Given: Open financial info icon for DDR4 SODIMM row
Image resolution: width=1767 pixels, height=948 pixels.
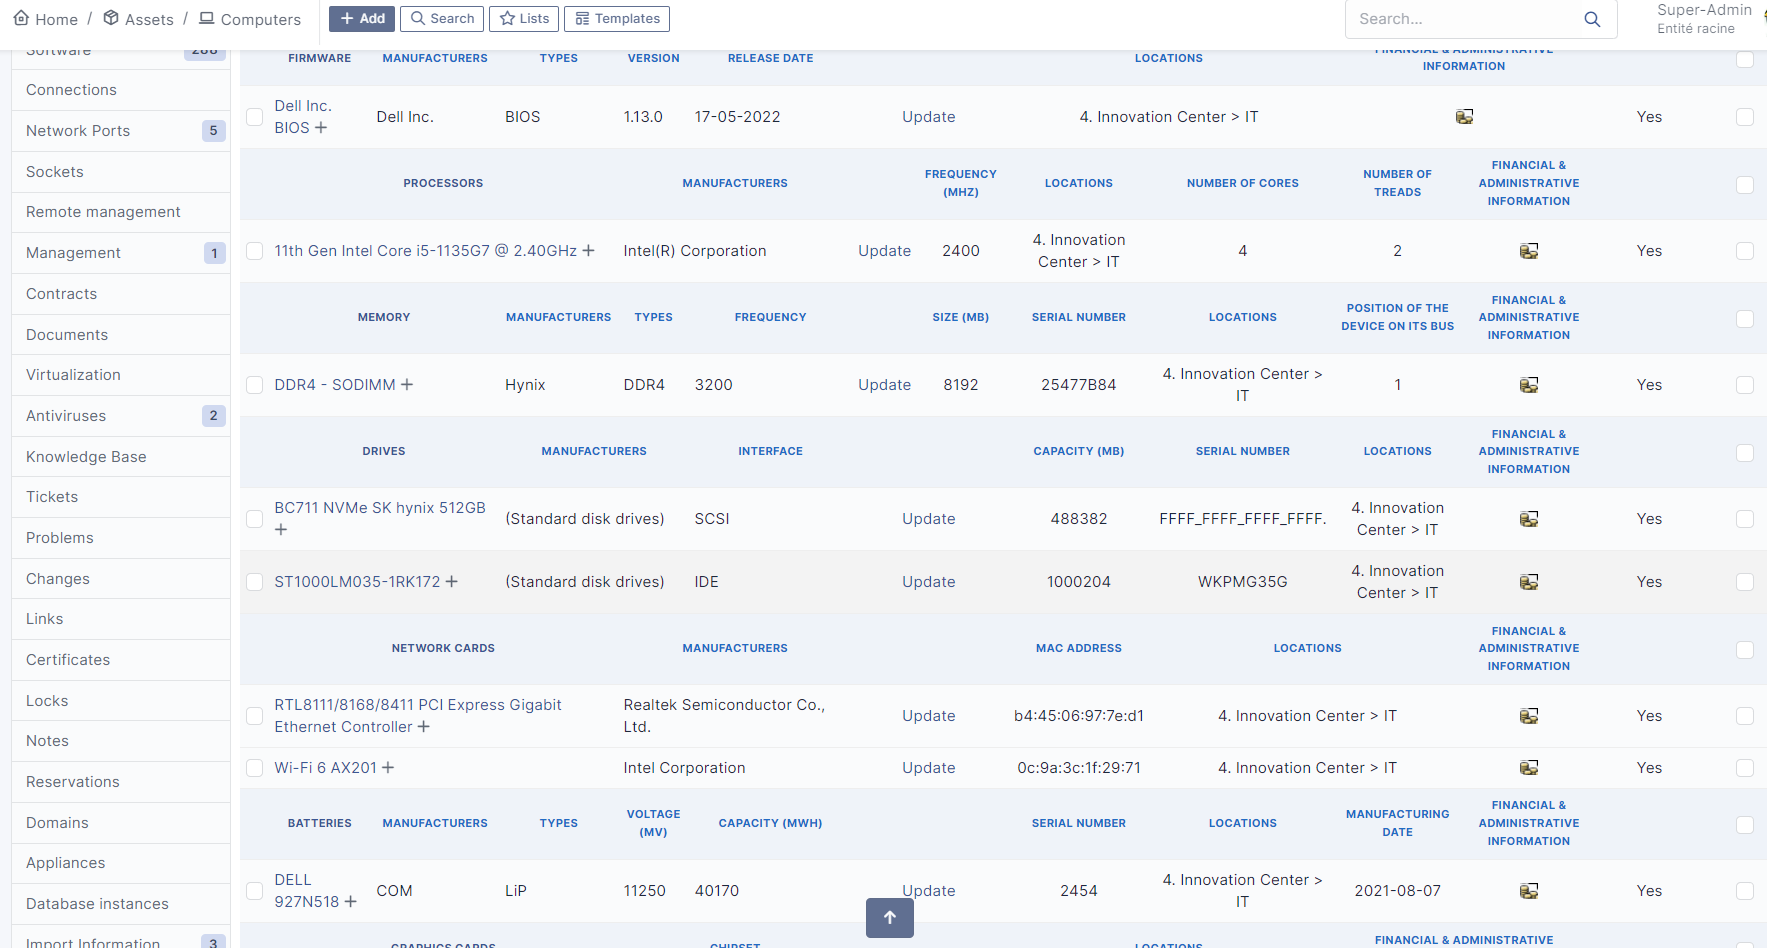Looking at the screenshot, I should coord(1529,385).
